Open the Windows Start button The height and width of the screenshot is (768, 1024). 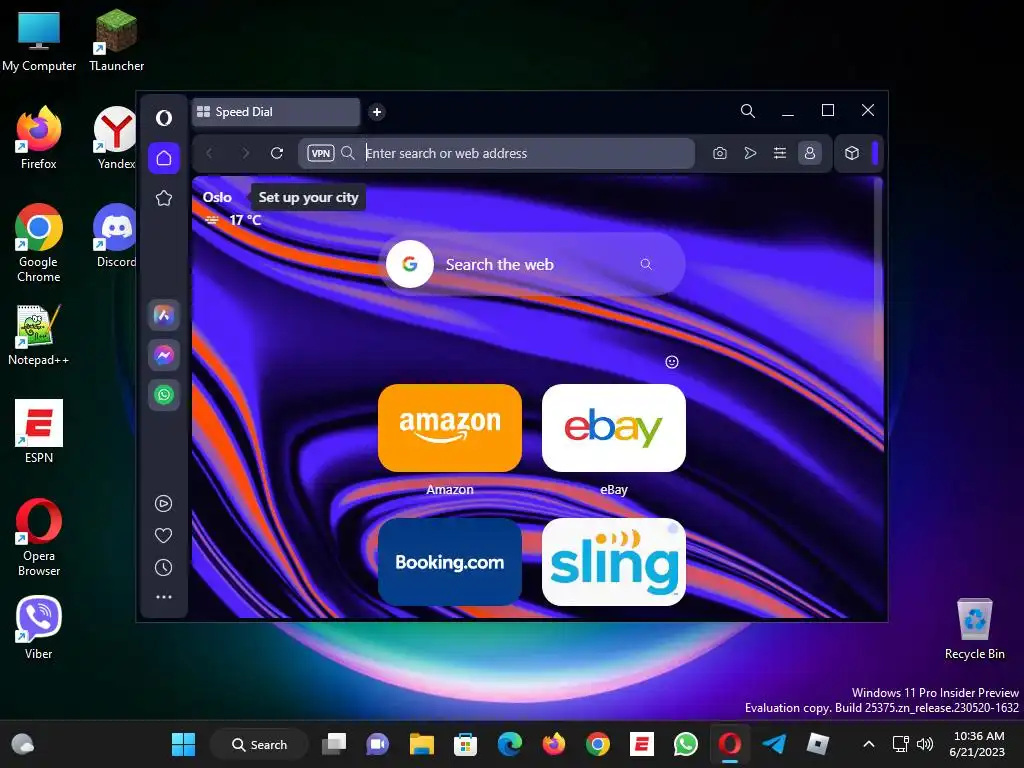pos(184,744)
